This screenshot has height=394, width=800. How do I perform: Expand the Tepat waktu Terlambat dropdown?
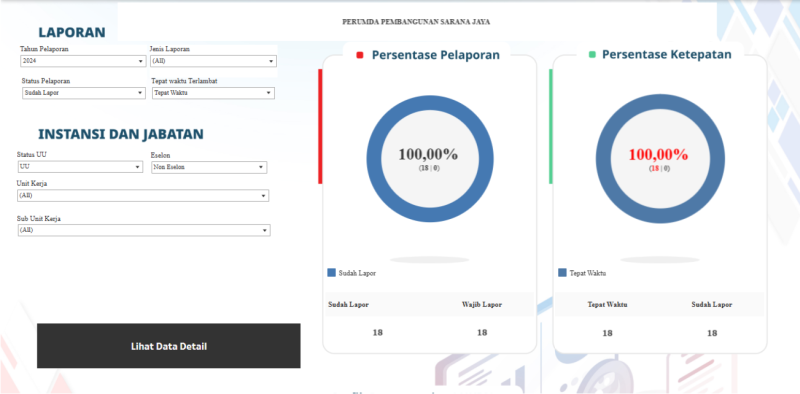213,93
